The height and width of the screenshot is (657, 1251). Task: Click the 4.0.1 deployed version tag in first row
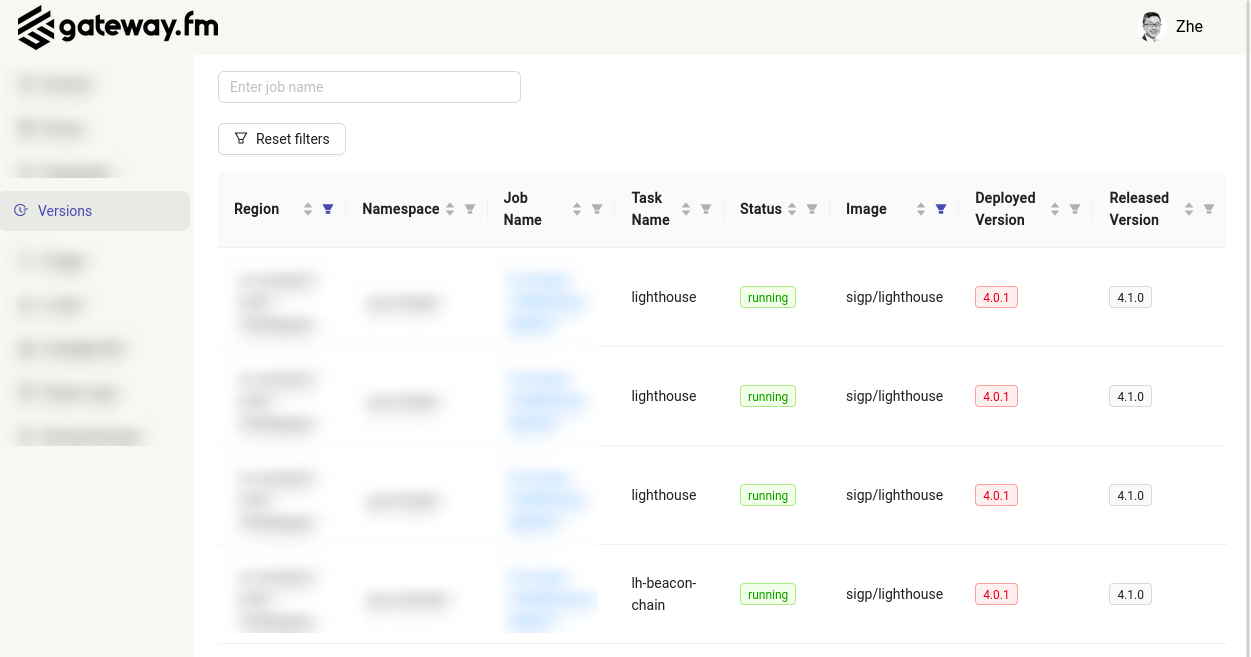click(x=996, y=297)
